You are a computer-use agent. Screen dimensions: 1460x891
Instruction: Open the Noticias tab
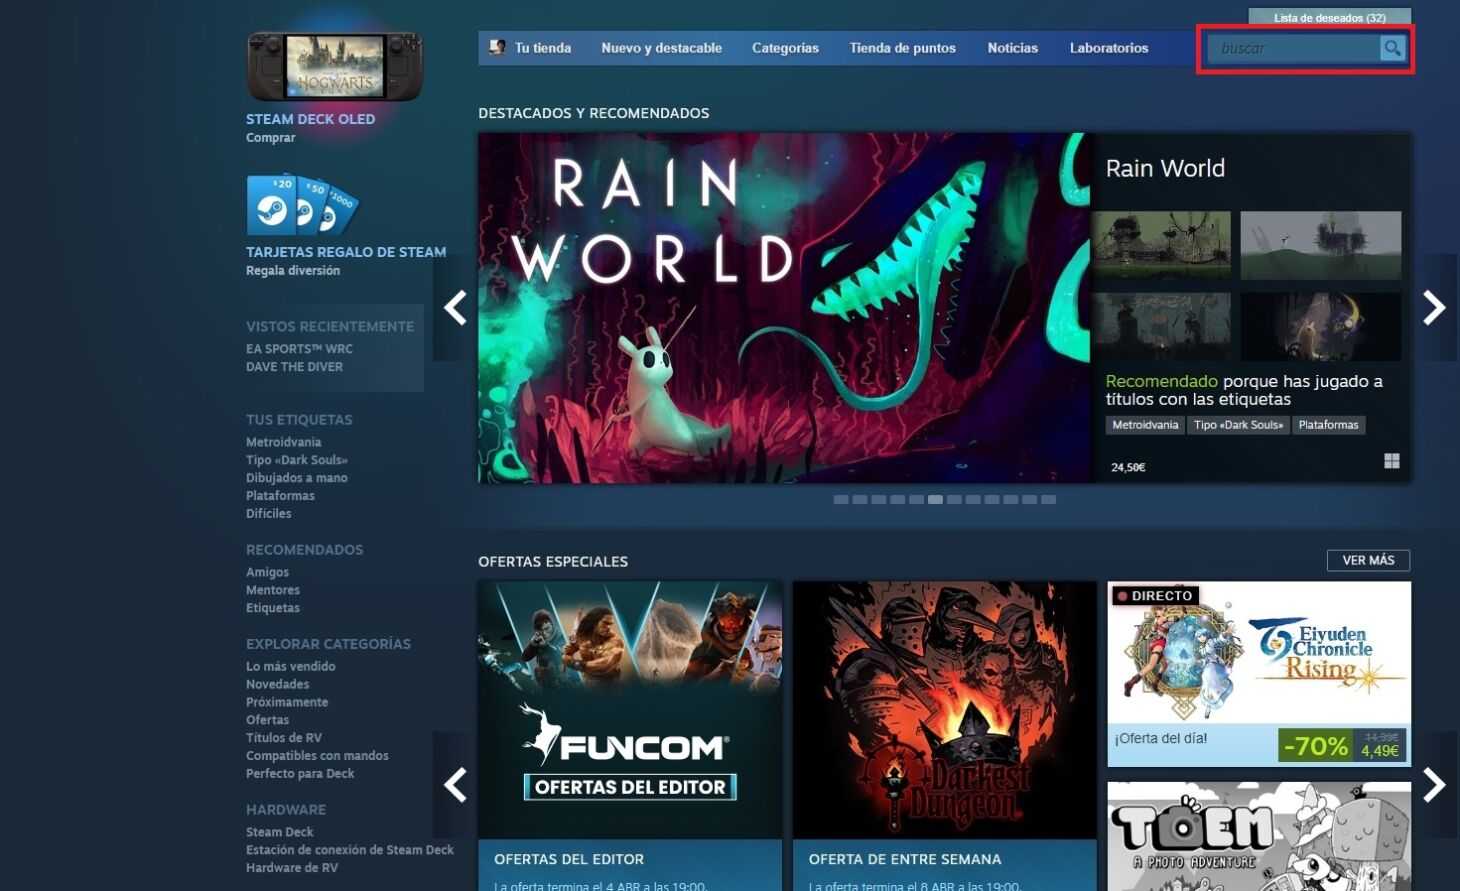1012,48
